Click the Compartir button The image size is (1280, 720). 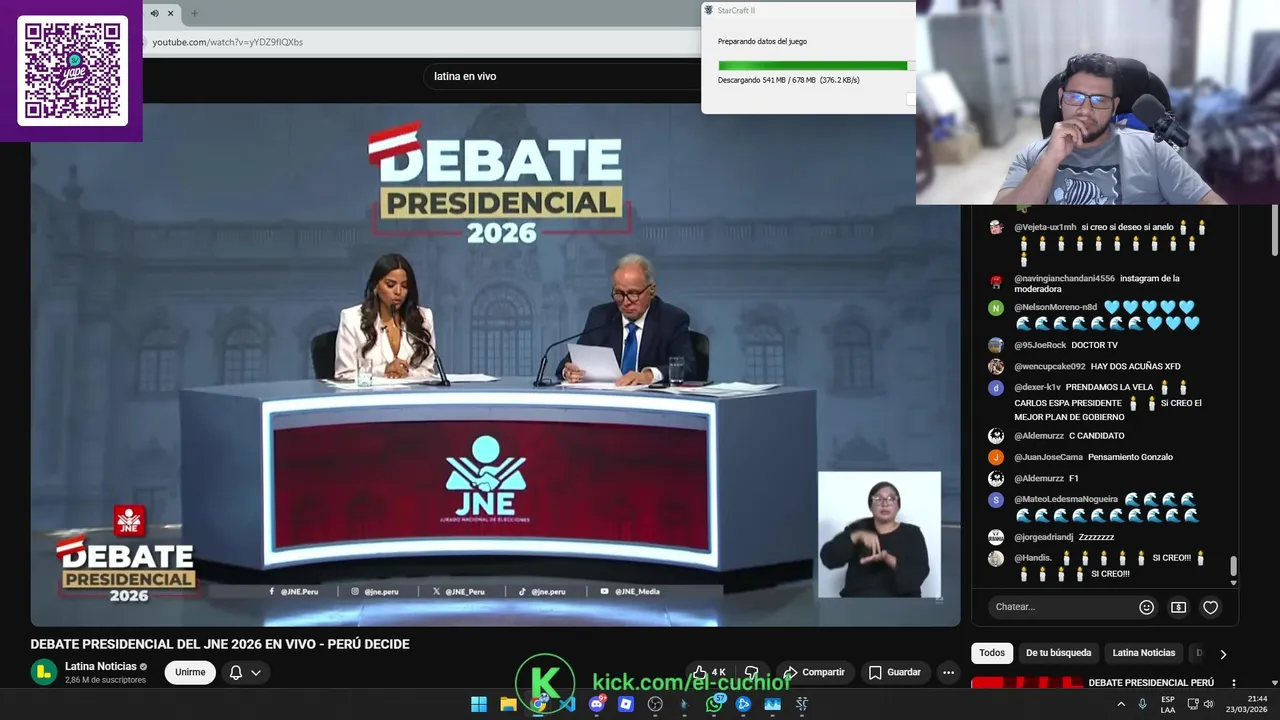(x=814, y=672)
